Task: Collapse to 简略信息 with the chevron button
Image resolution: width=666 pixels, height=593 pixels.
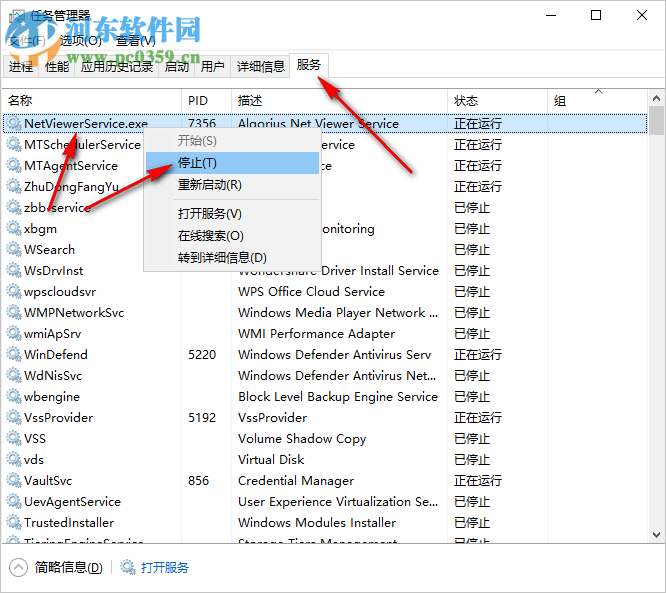Action: pyautogui.click(x=18, y=568)
